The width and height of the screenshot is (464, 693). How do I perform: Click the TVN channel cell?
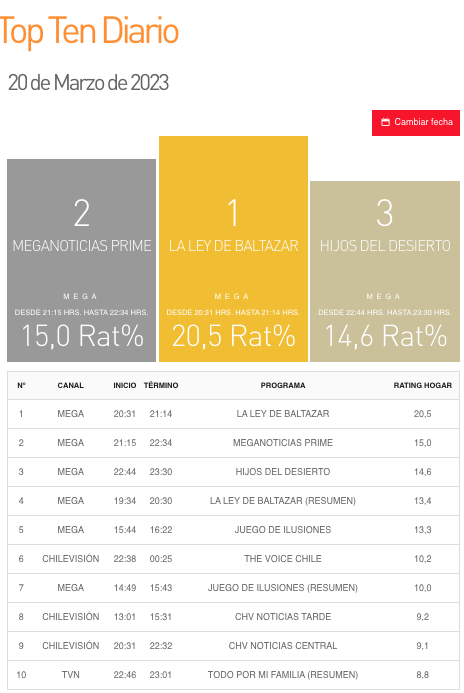[70, 674]
